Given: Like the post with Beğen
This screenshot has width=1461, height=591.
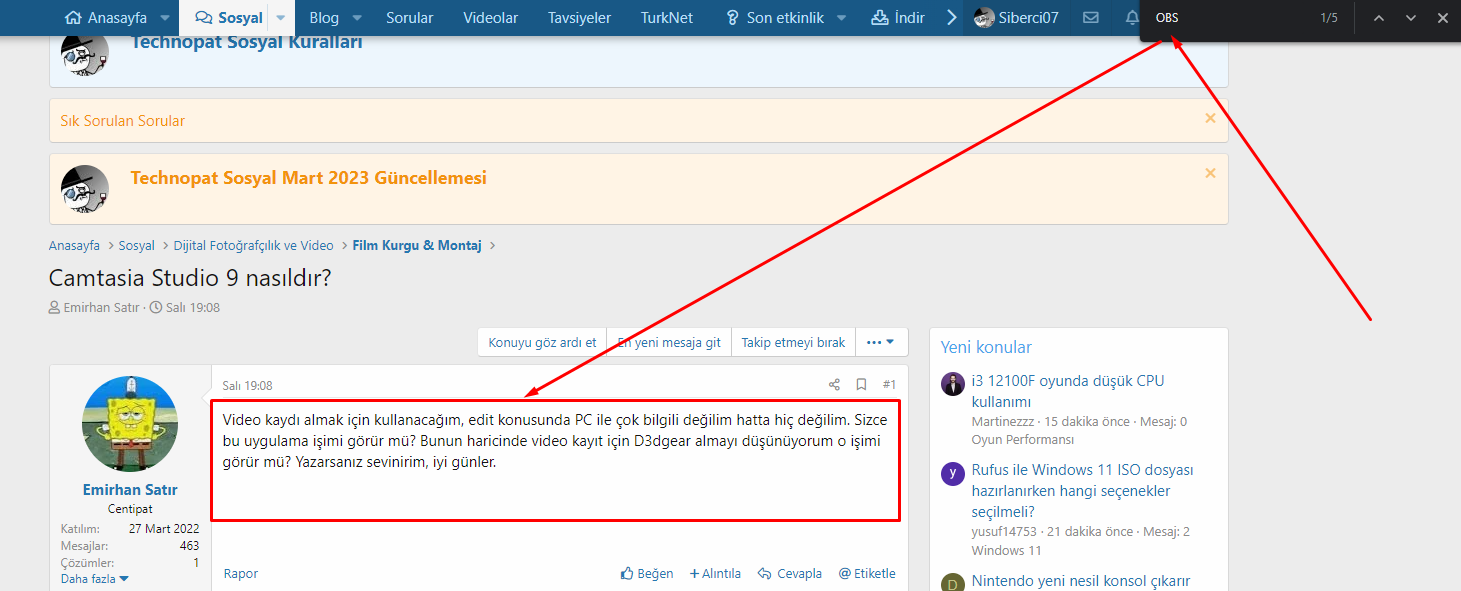Looking at the screenshot, I should pos(647,574).
